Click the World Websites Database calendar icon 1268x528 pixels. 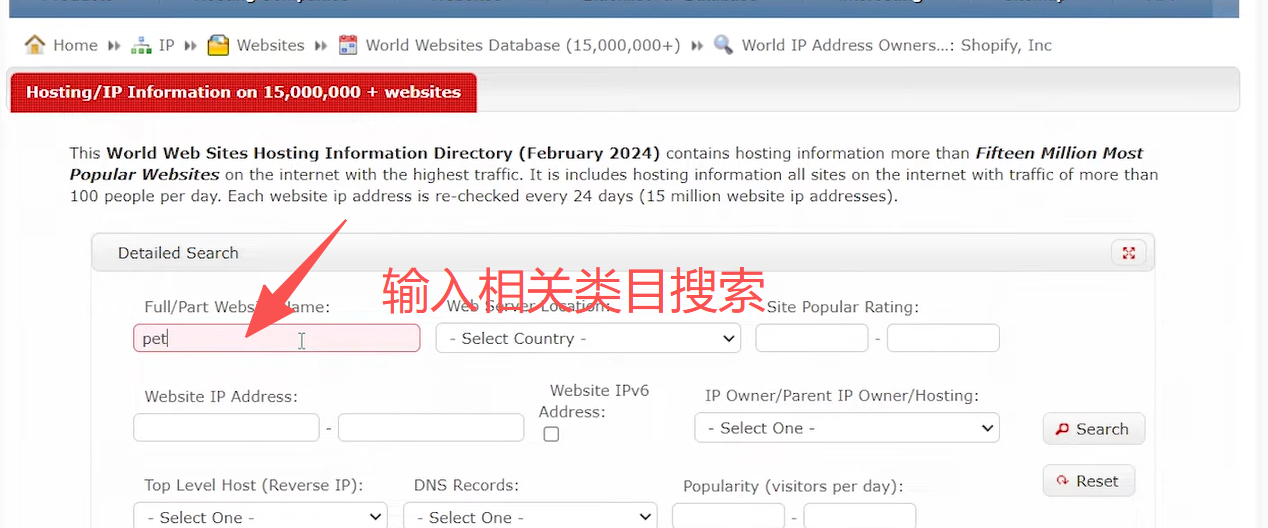[x=348, y=45]
